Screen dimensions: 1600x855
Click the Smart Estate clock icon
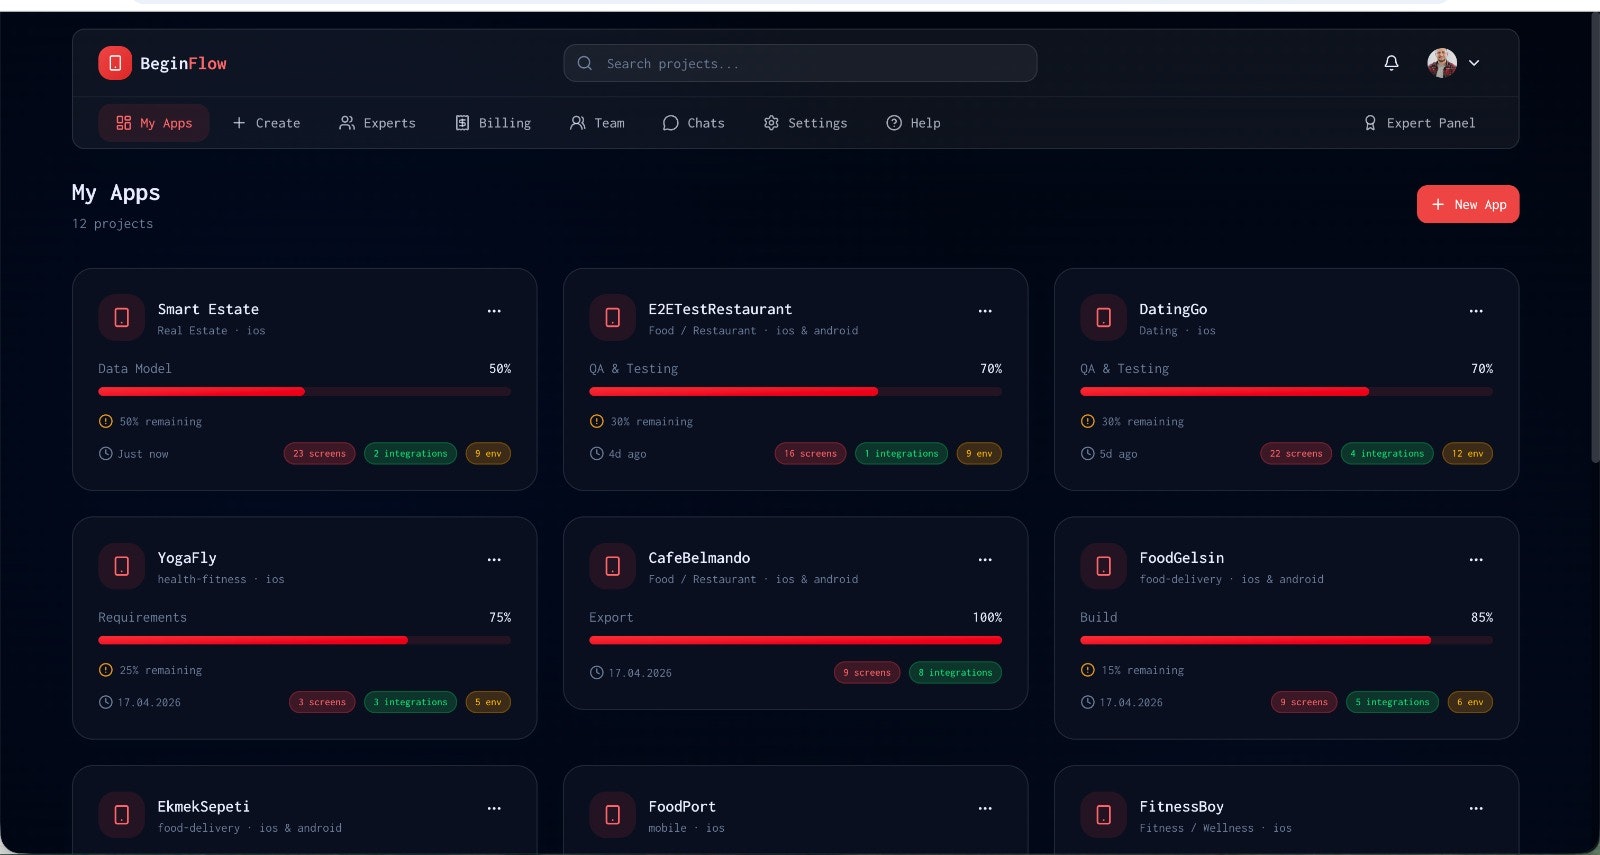(x=105, y=454)
